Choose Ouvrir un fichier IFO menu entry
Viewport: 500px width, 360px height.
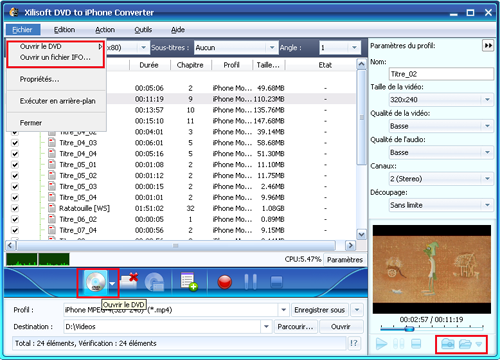click(55, 57)
